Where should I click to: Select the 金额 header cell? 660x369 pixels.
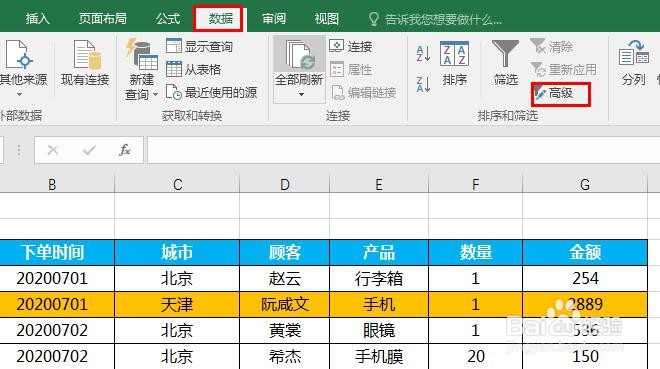coord(585,252)
